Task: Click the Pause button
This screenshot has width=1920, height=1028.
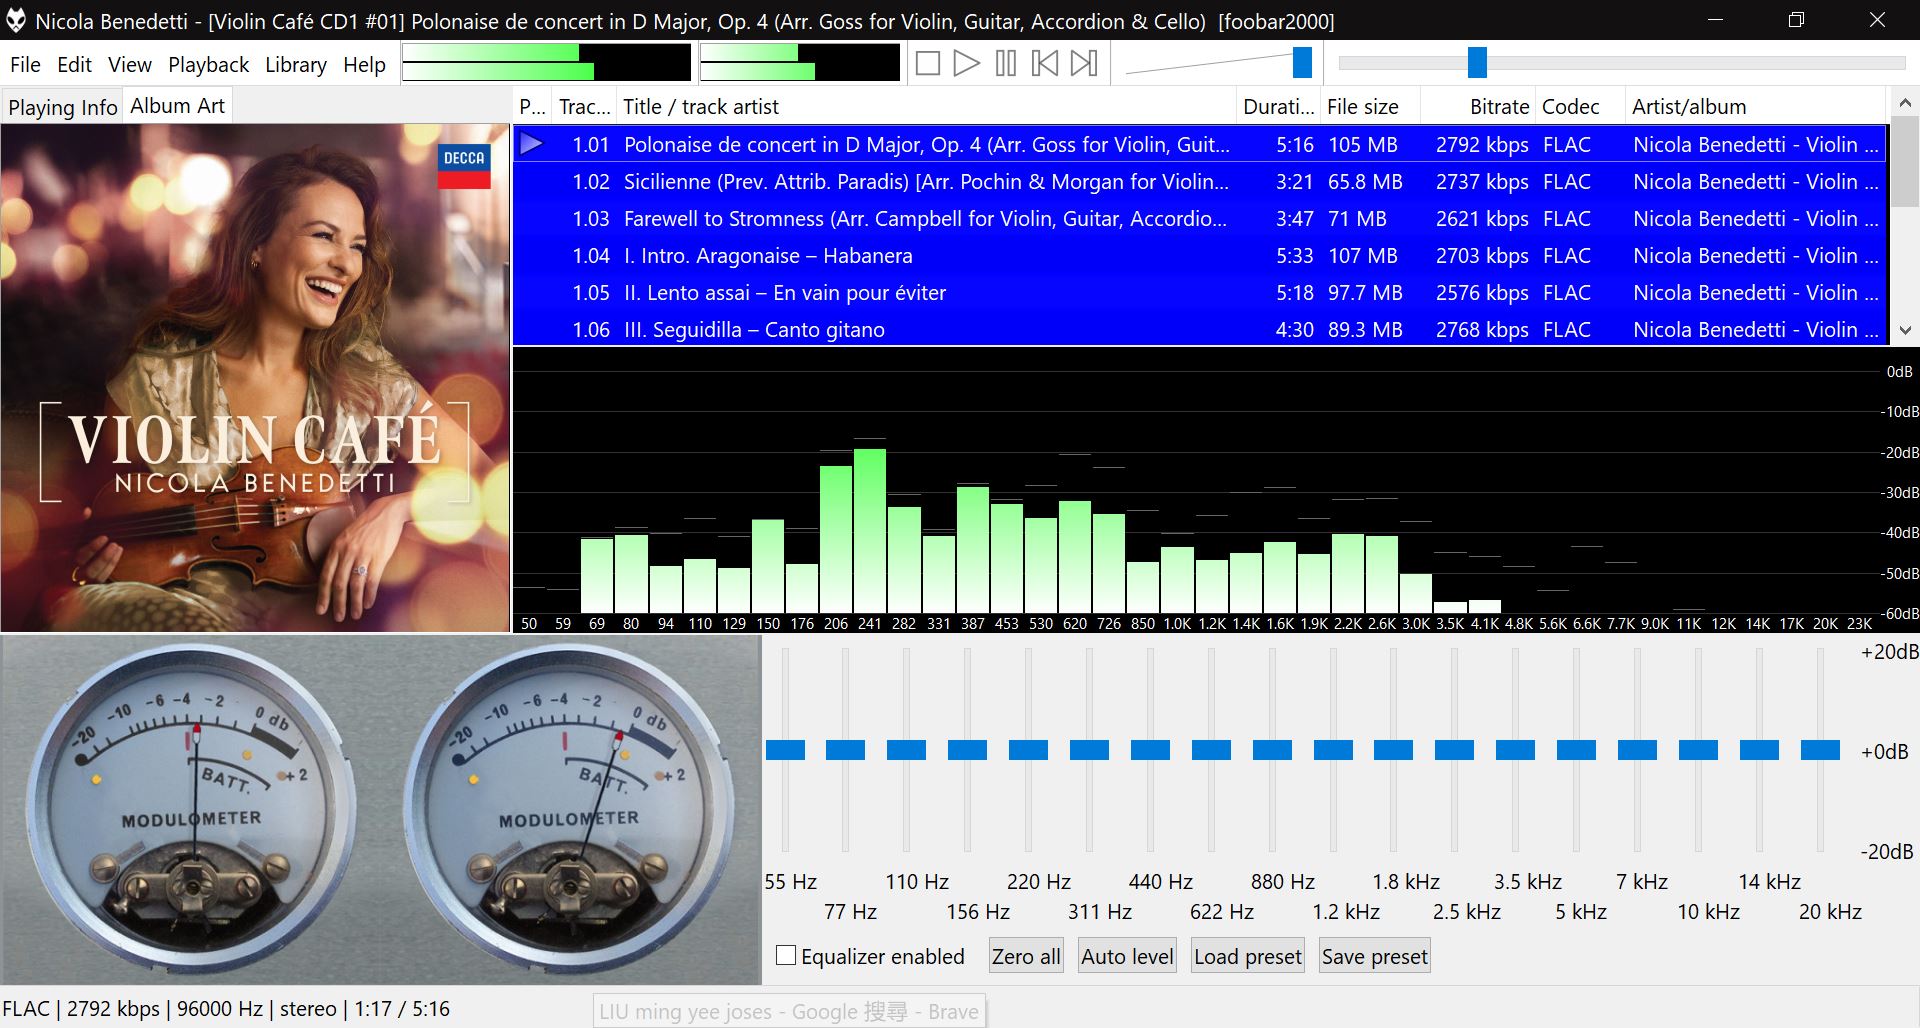Action: coord(1006,64)
